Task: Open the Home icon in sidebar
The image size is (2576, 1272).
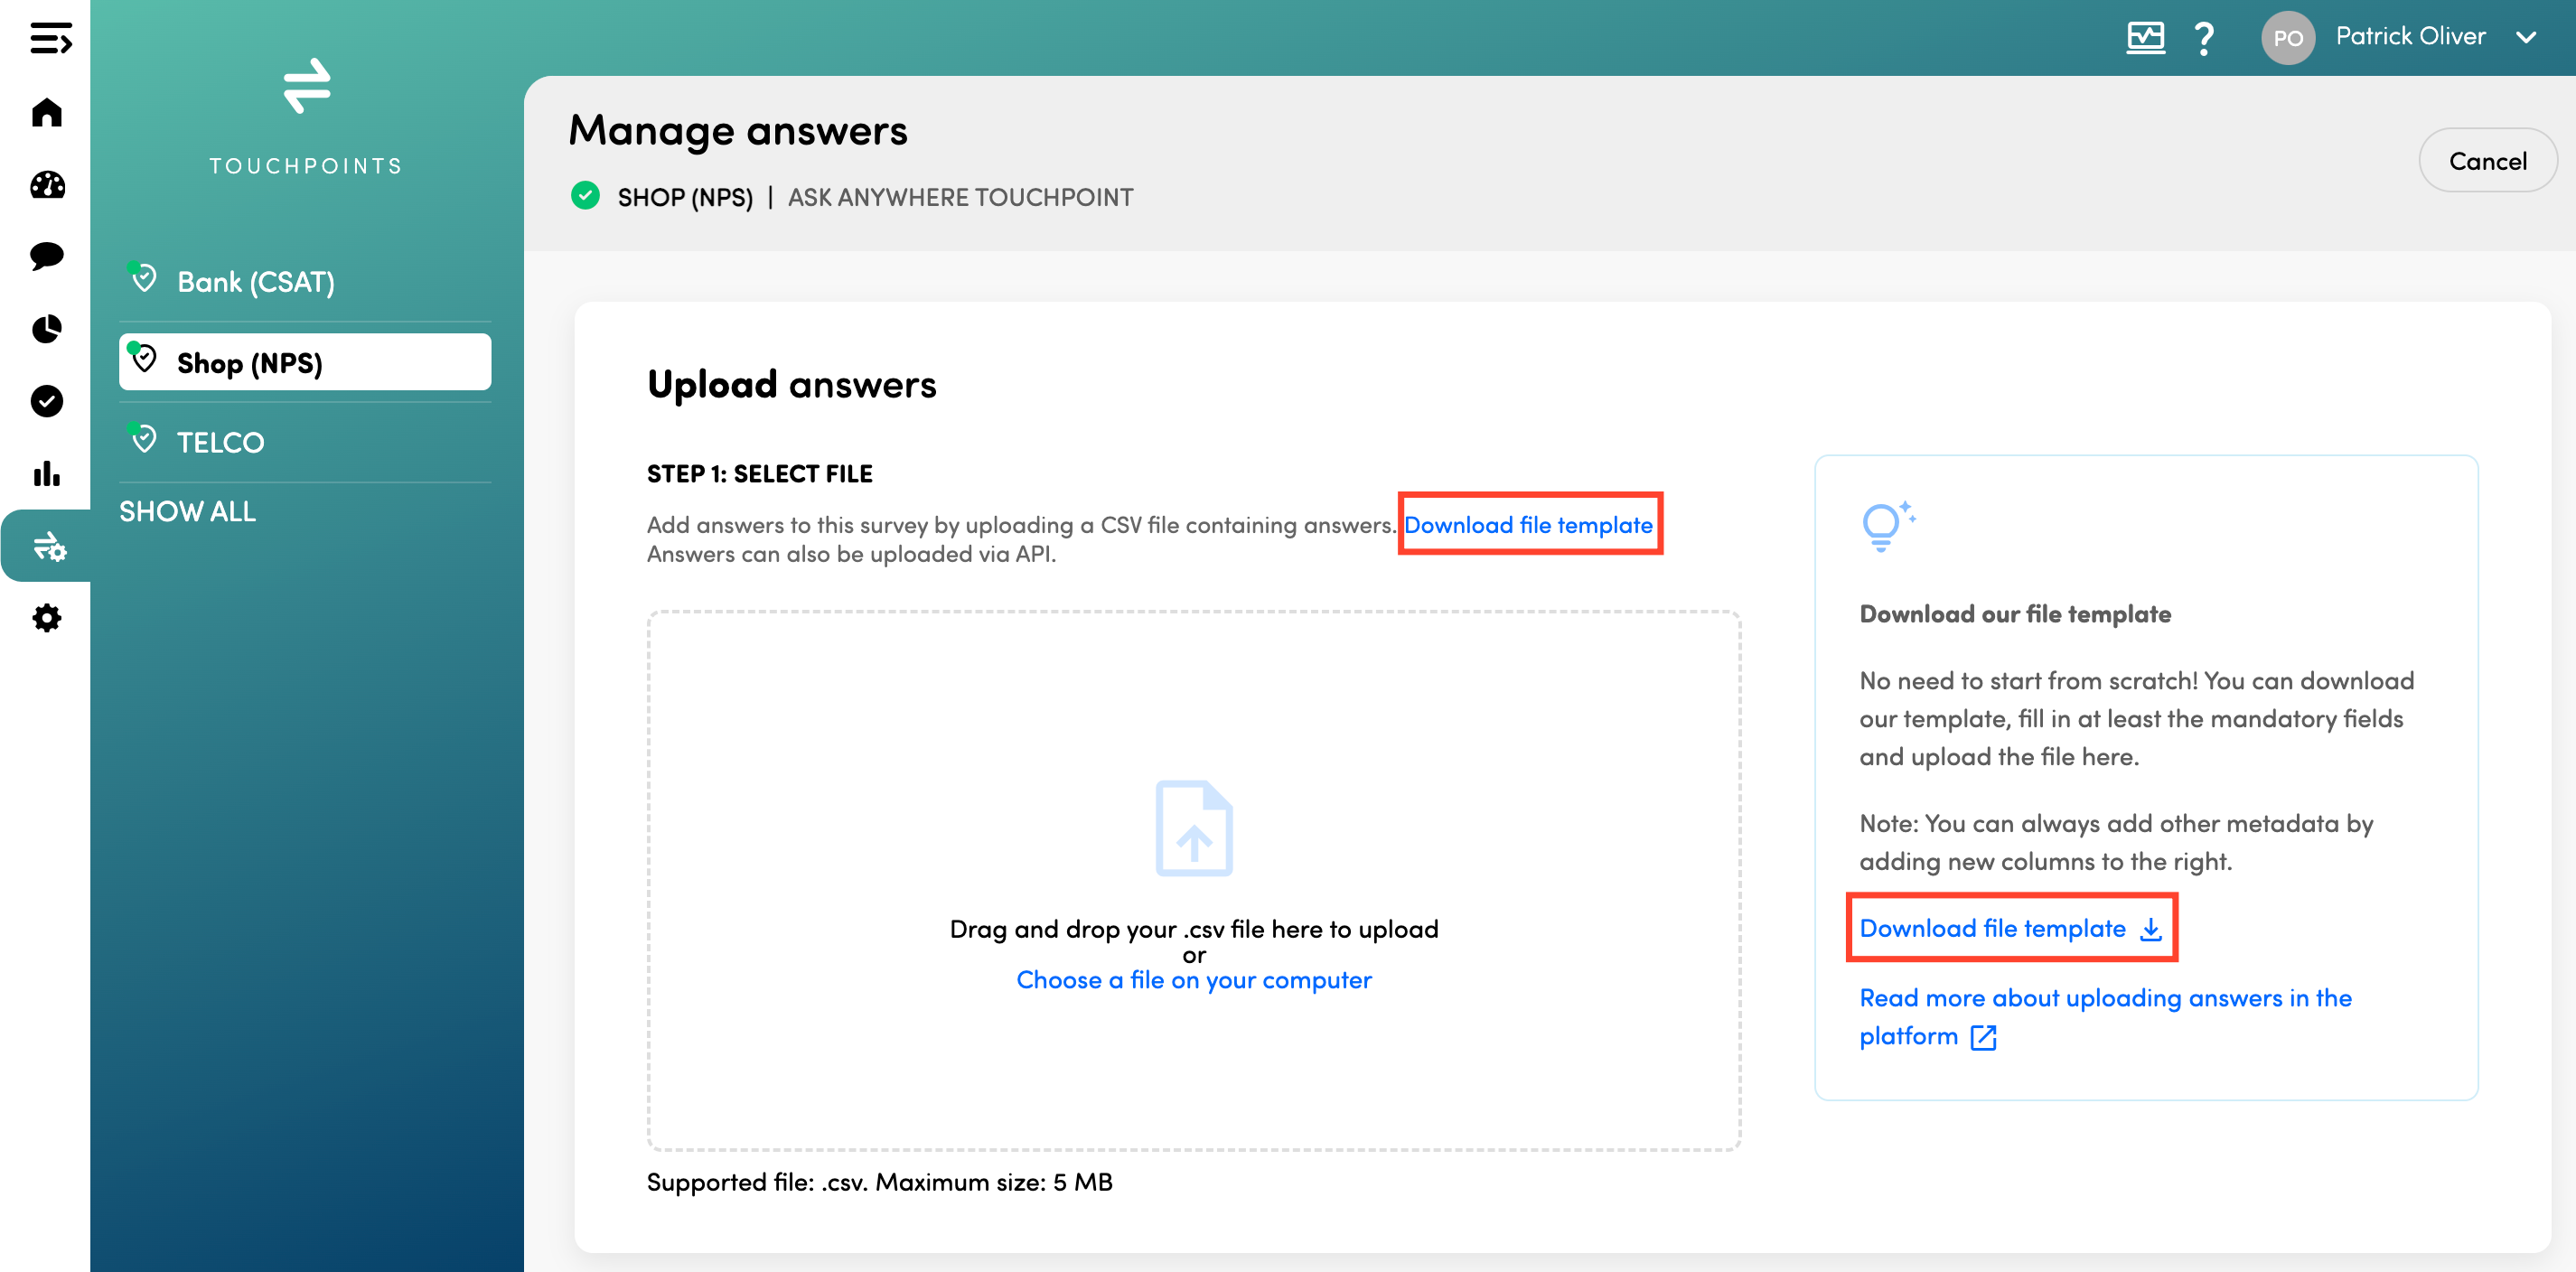Action: coord(47,112)
